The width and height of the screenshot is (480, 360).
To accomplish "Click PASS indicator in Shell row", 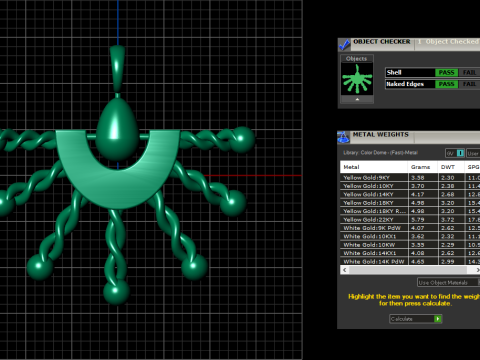I will [x=446, y=73].
